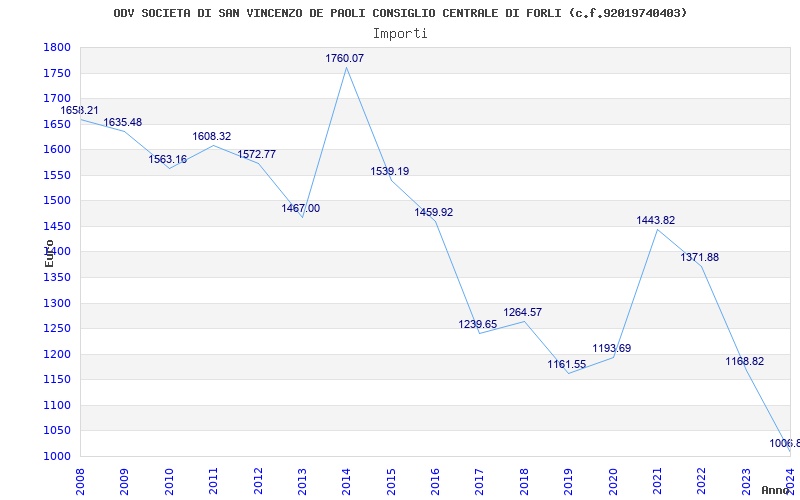Click the chart title ODV SOCIETA DI SAN VINCENZO
The height and width of the screenshot is (500, 800).
tap(400, 13)
